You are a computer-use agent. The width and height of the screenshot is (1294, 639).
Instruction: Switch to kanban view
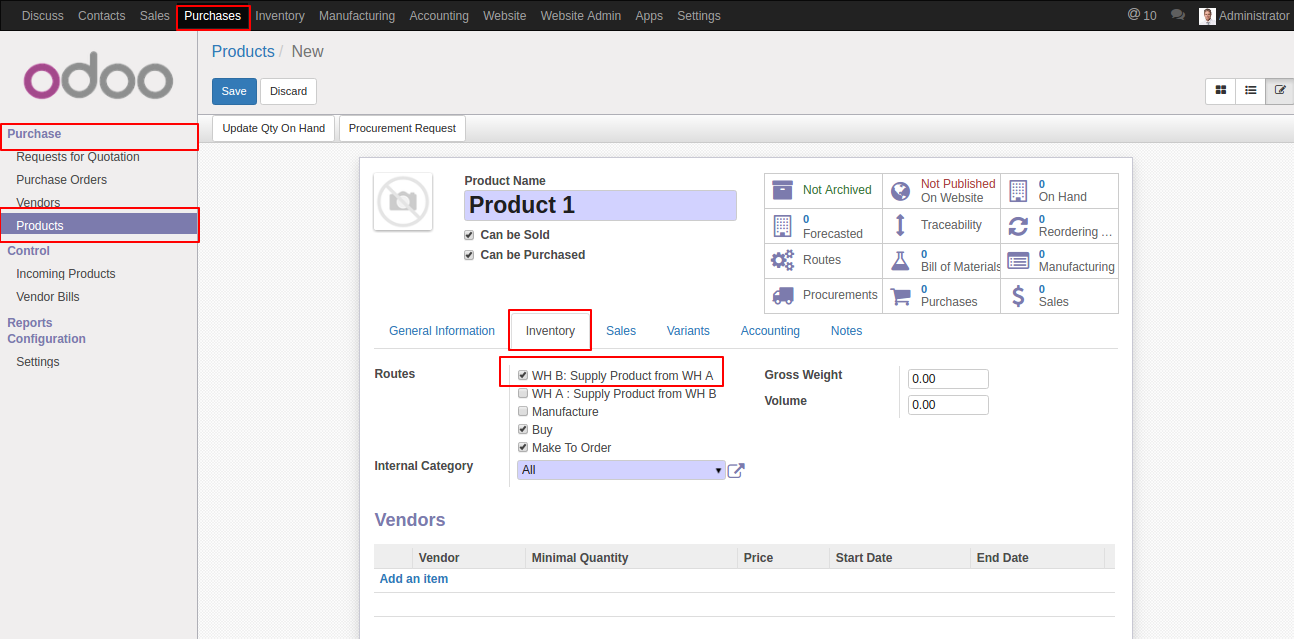(1220, 90)
